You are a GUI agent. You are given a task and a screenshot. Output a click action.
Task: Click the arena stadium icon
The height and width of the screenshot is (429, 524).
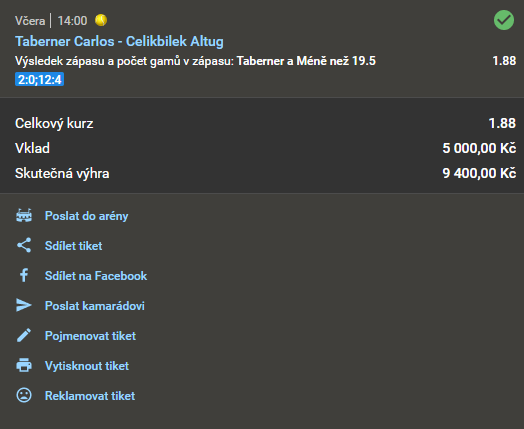[24, 216]
